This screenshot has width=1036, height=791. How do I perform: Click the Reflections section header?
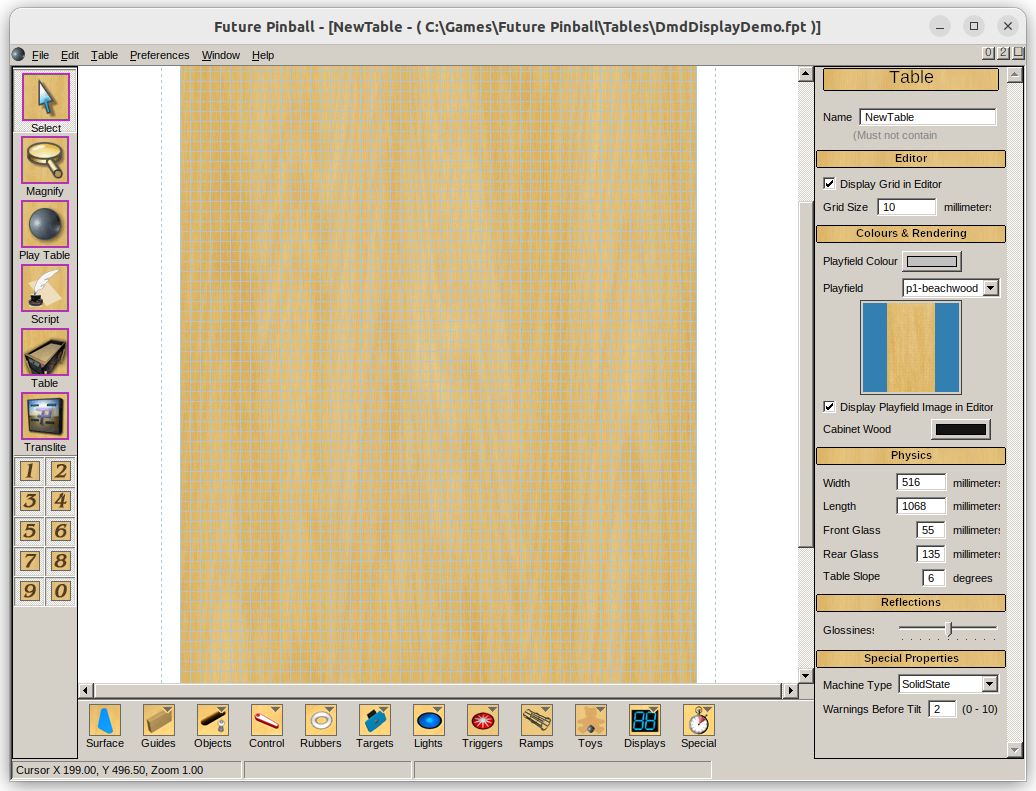point(910,602)
